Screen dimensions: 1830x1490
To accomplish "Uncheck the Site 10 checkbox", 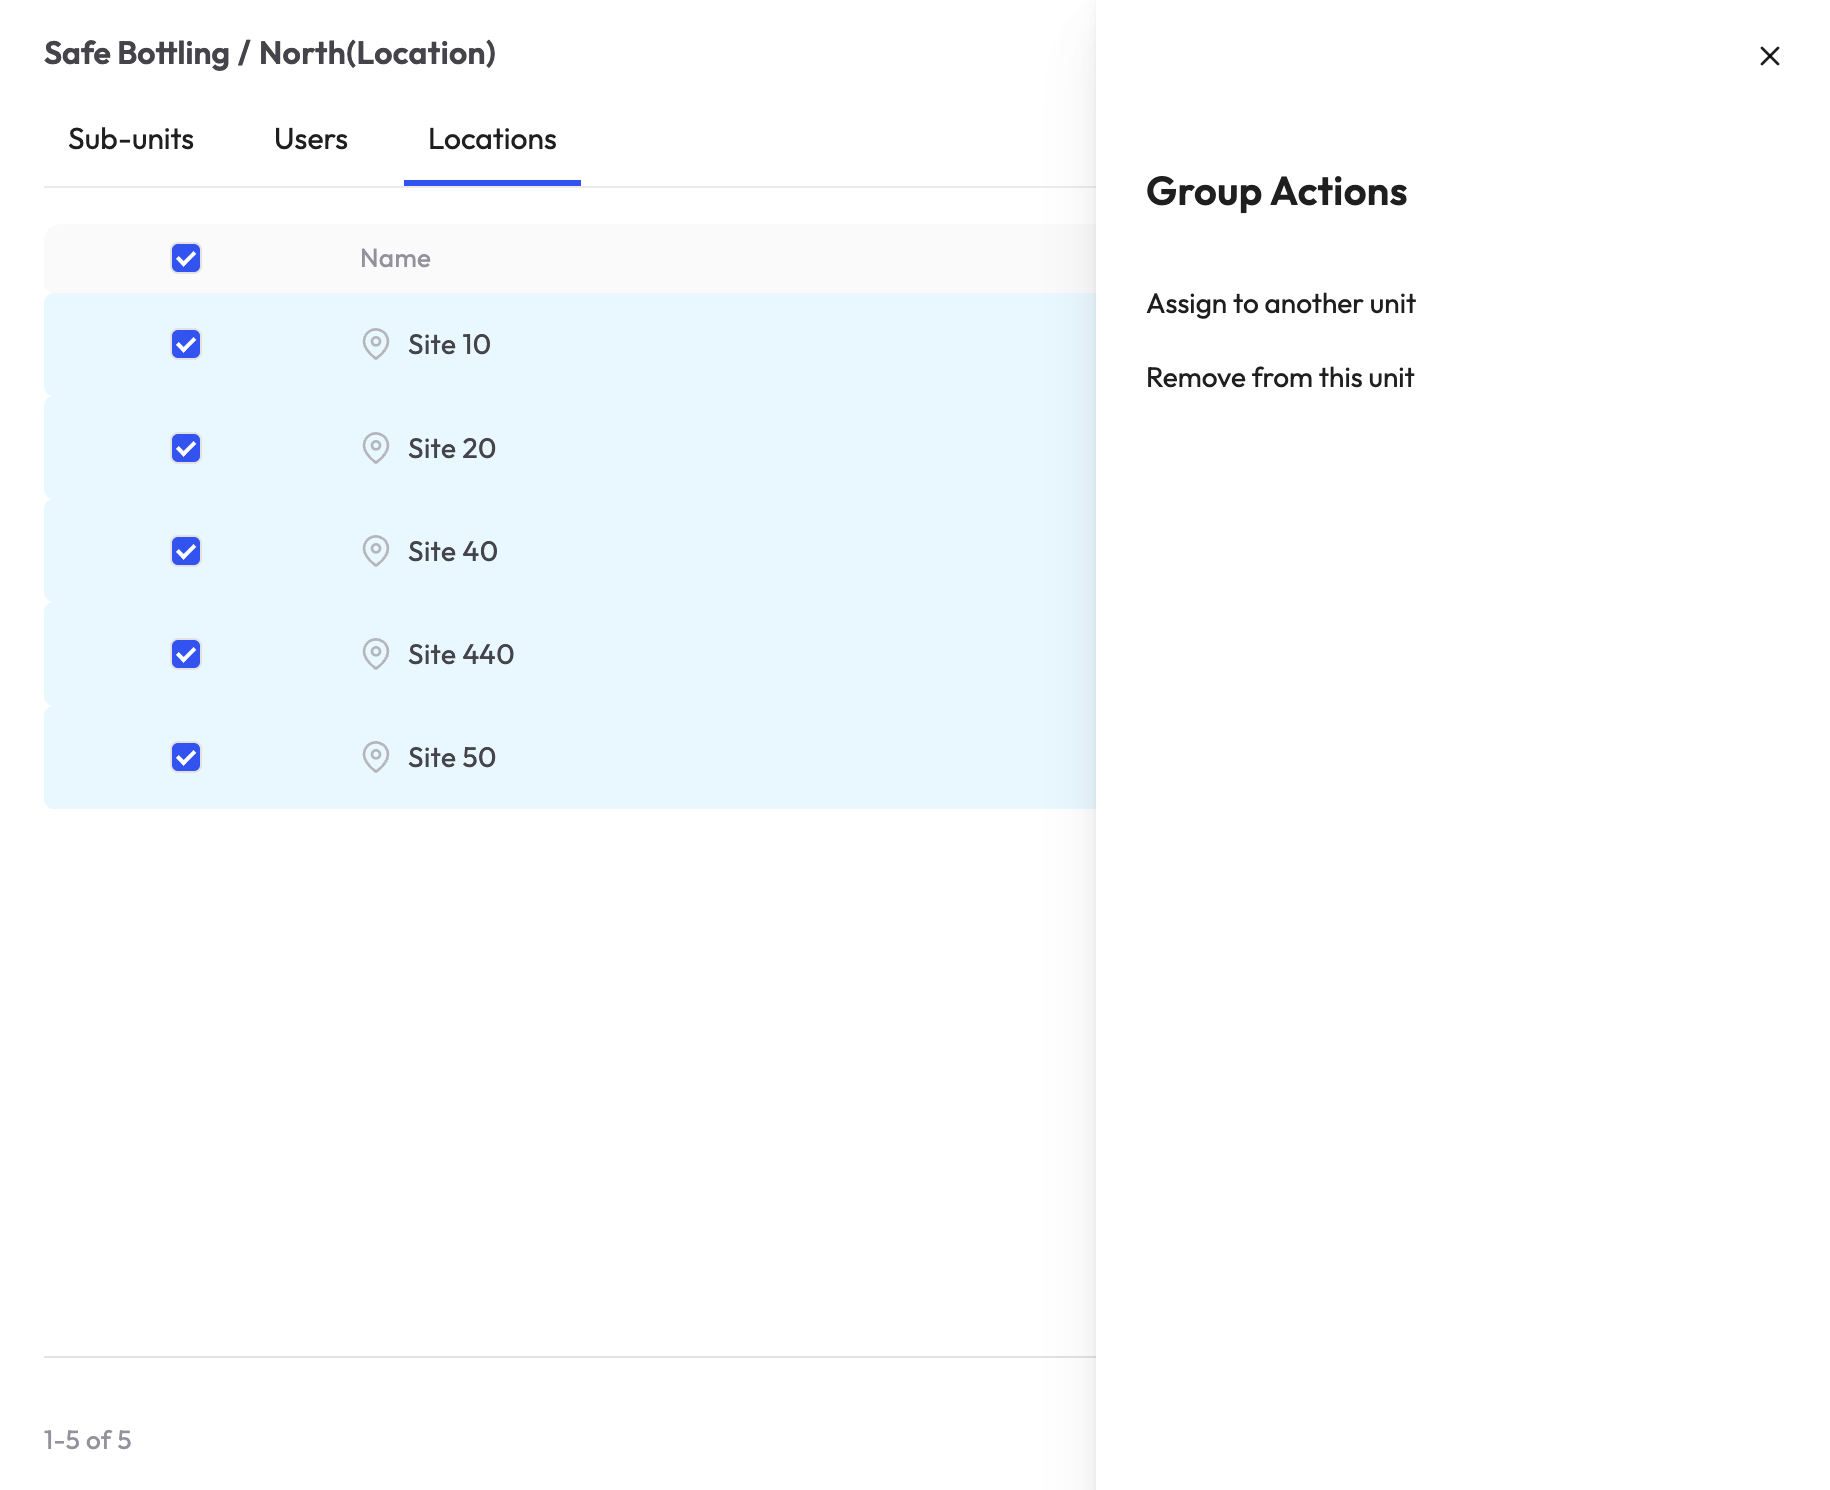I will pos(186,344).
